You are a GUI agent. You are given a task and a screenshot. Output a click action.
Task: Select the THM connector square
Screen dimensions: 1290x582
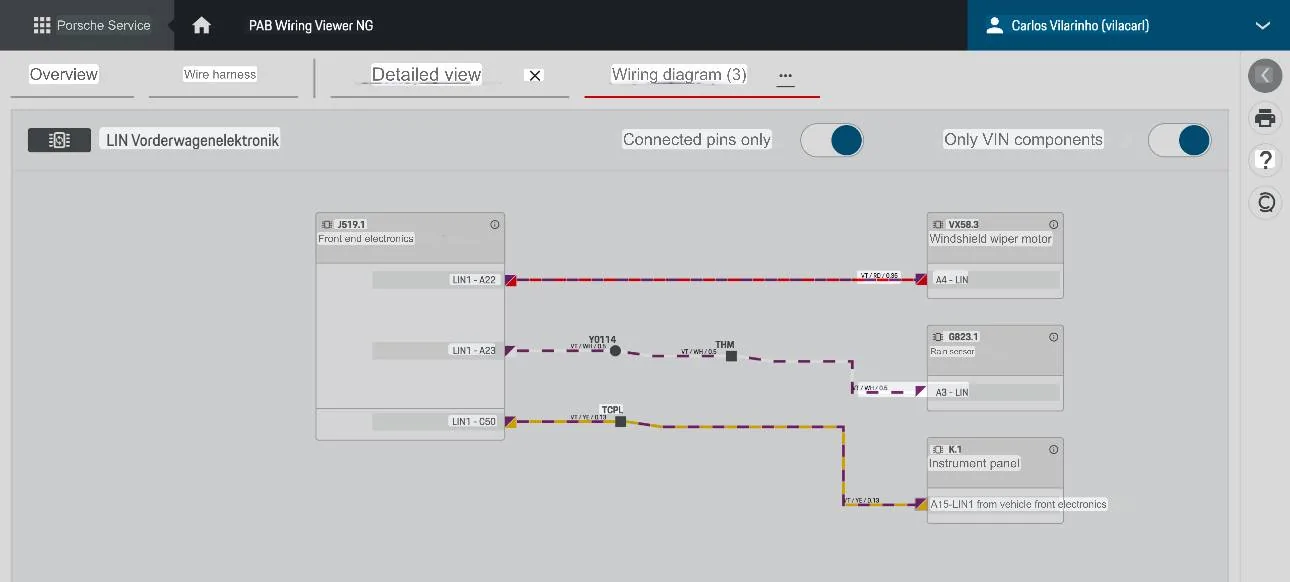(x=731, y=356)
